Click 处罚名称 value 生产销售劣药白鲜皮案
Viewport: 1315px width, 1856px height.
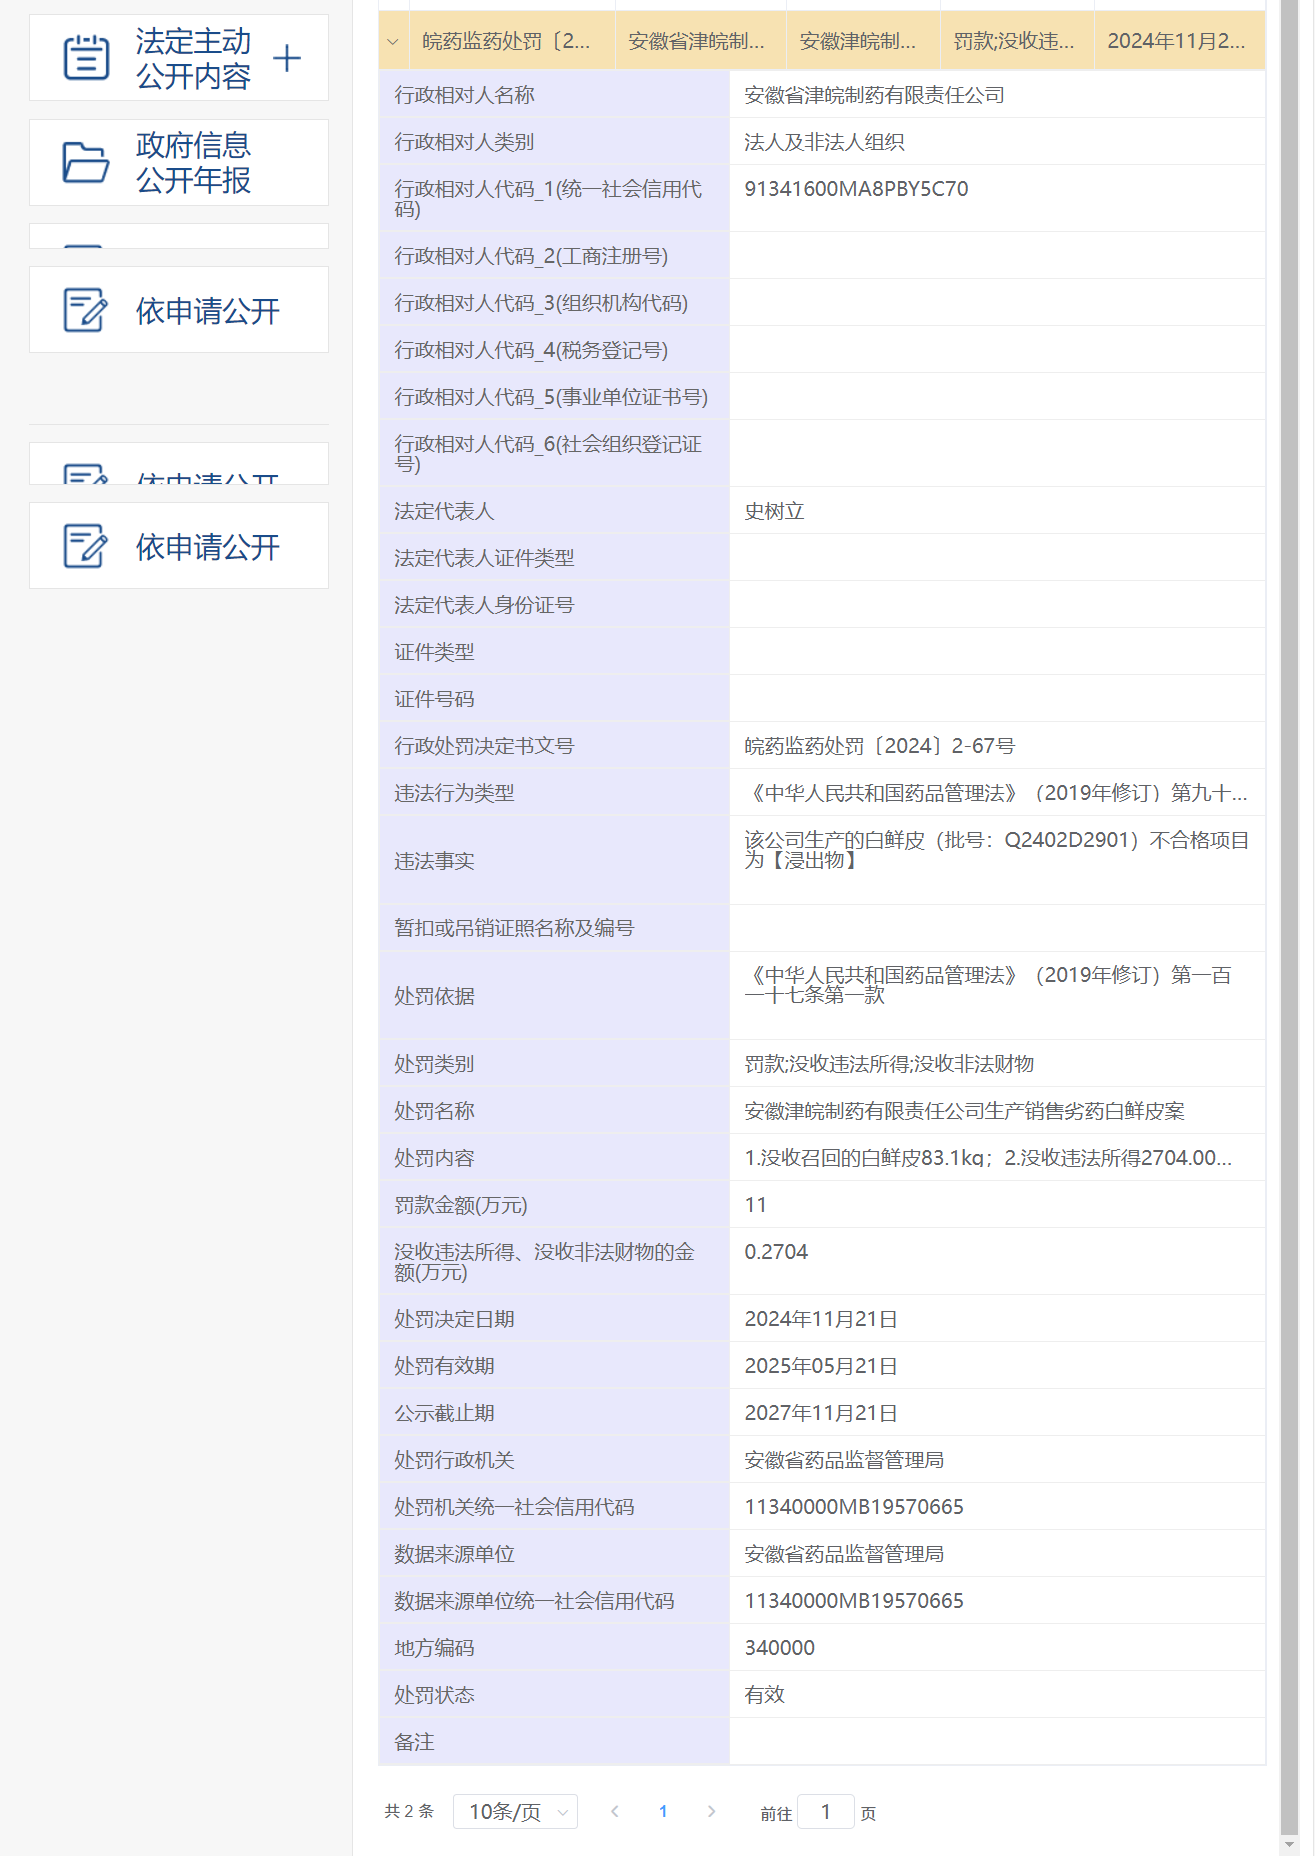point(964,1111)
